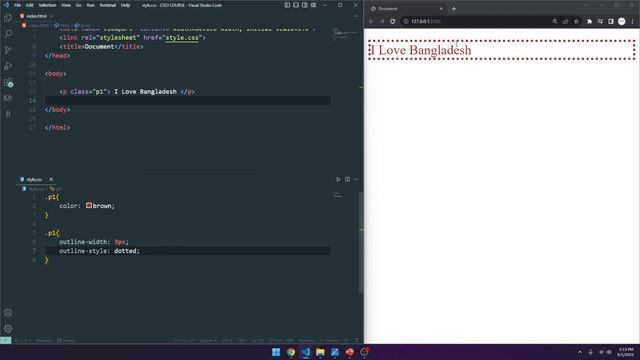This screenshot has width=640, height=360.
Task: Open the Selection menu
Action: [x=47, y=5]
